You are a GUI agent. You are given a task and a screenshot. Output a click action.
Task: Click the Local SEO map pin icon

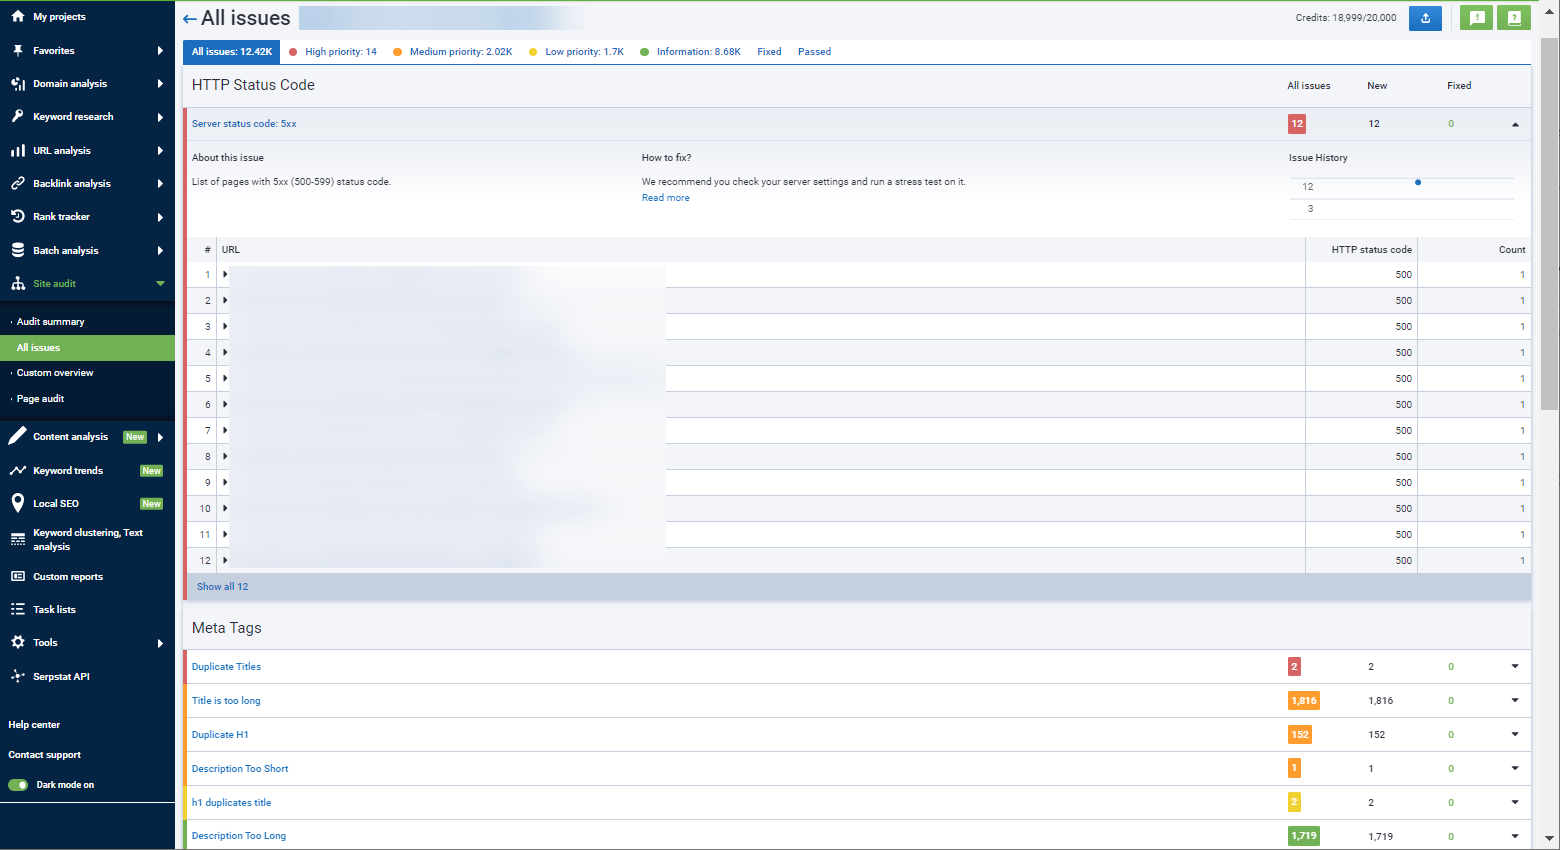17,503
